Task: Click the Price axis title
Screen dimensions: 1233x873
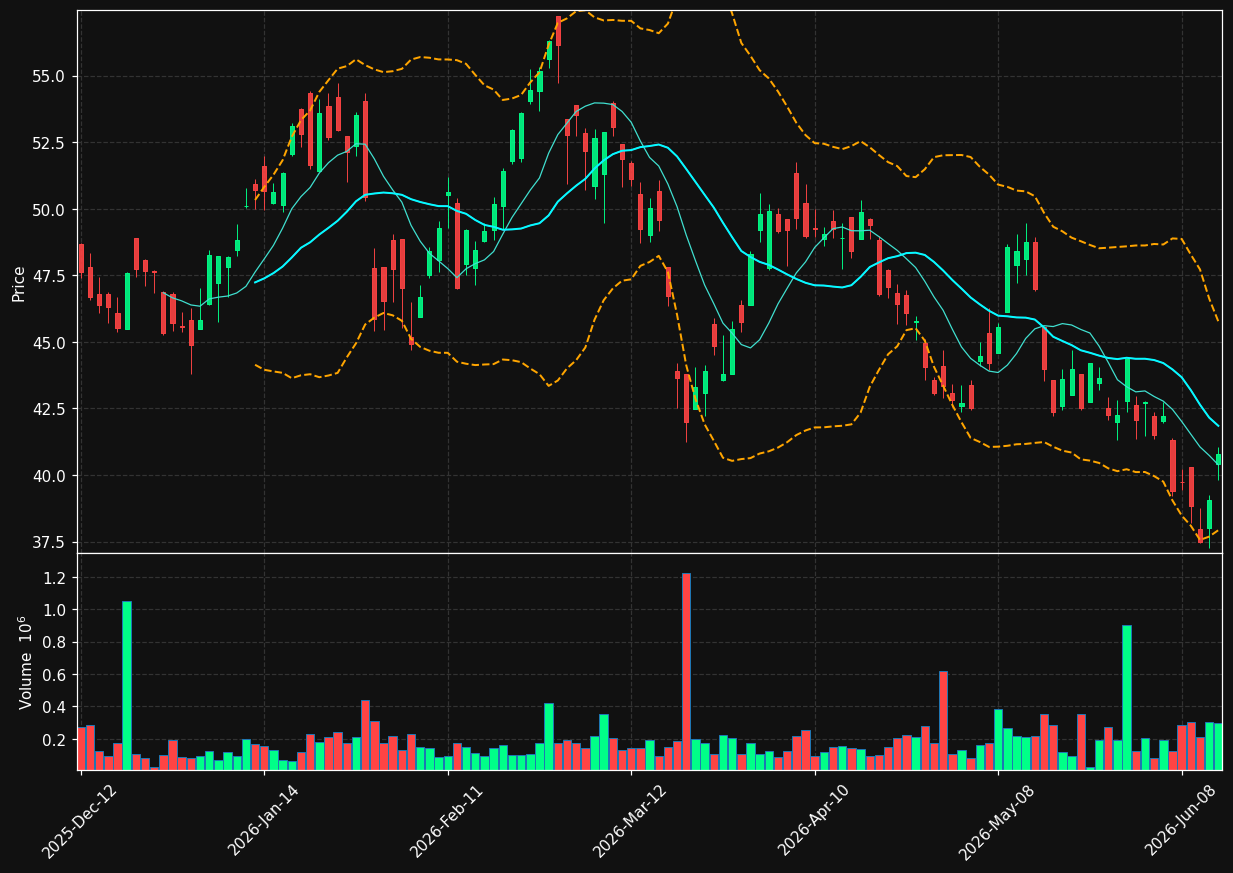Action: pos(19,283)
